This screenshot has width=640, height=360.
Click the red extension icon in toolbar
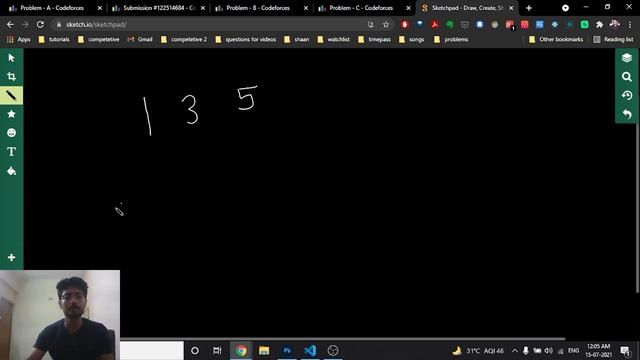click(x=404, y=24)
